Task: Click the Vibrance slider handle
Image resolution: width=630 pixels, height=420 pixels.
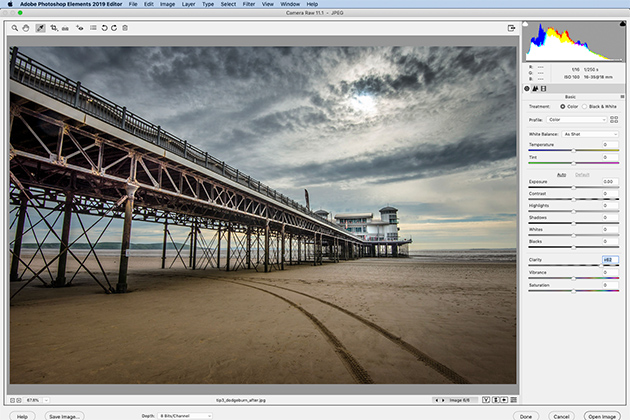Action: click(574, 279)
